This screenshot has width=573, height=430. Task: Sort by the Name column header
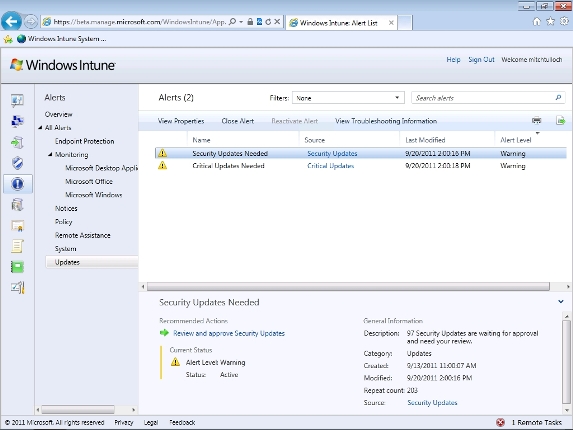201,140
